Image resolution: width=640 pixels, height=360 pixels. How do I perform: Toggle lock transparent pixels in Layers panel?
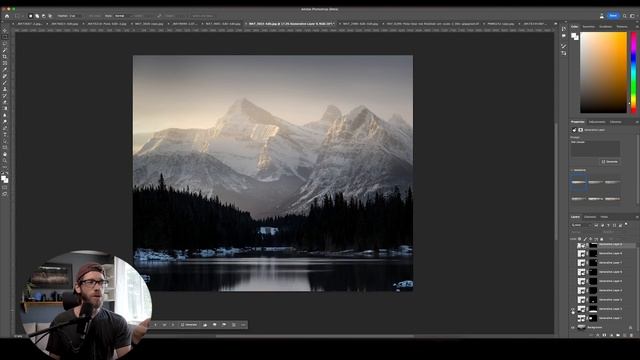pyautogui.click(x=579, y=239)
